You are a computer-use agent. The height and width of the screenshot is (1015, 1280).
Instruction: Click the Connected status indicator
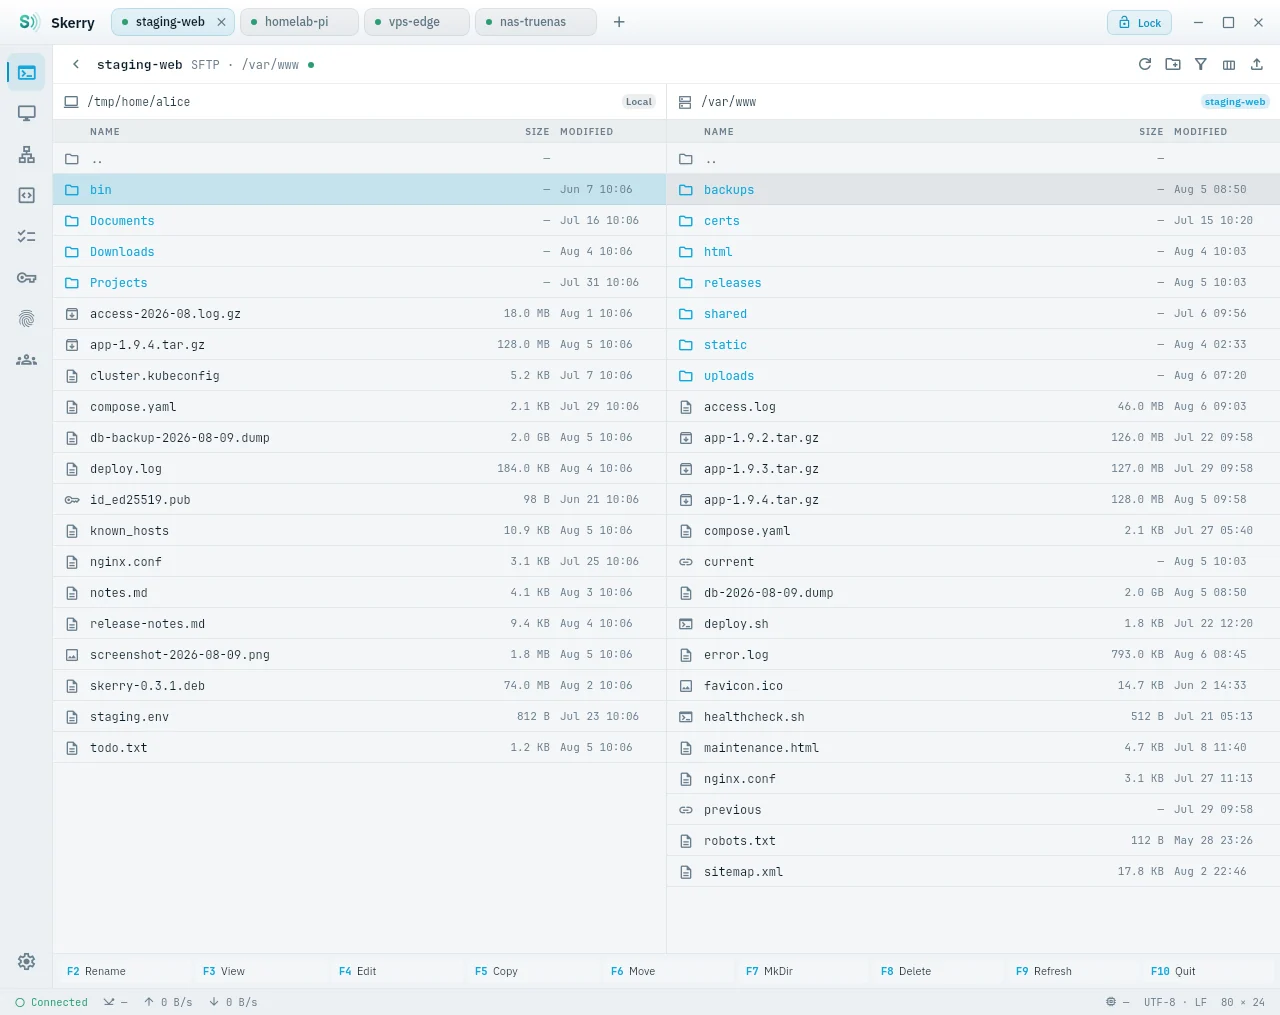coord(51,1002)
